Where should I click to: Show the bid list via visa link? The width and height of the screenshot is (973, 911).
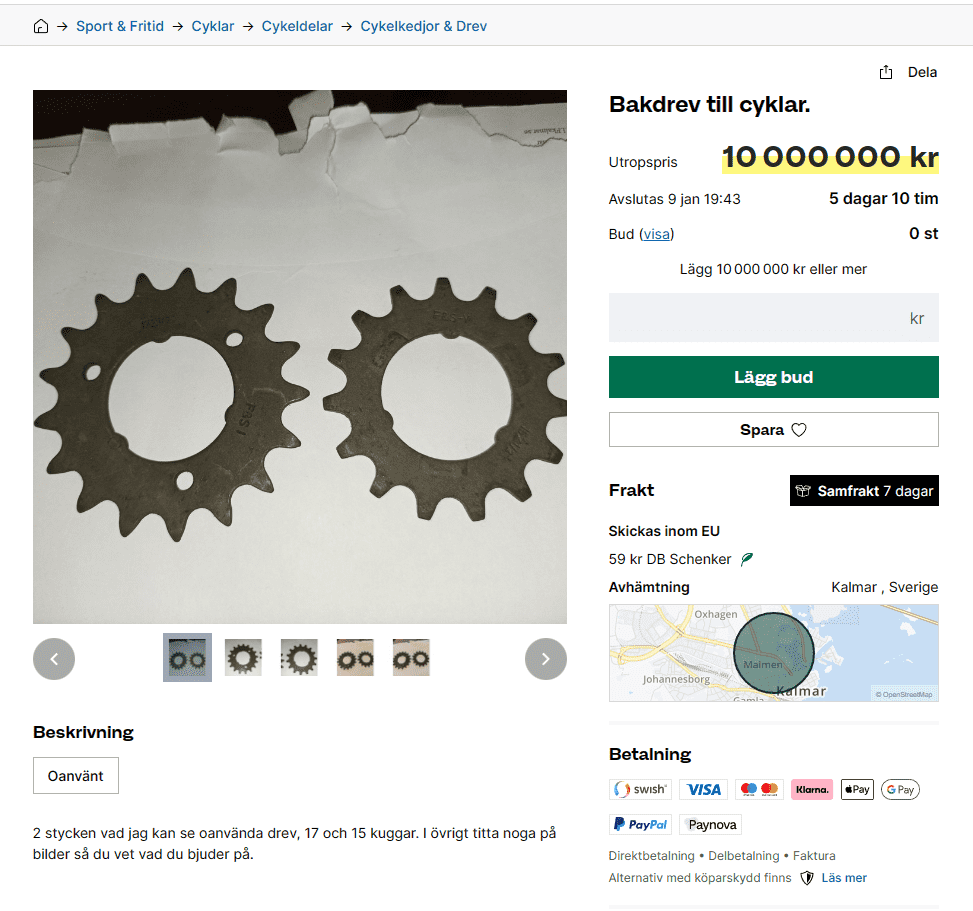(657, 234)
